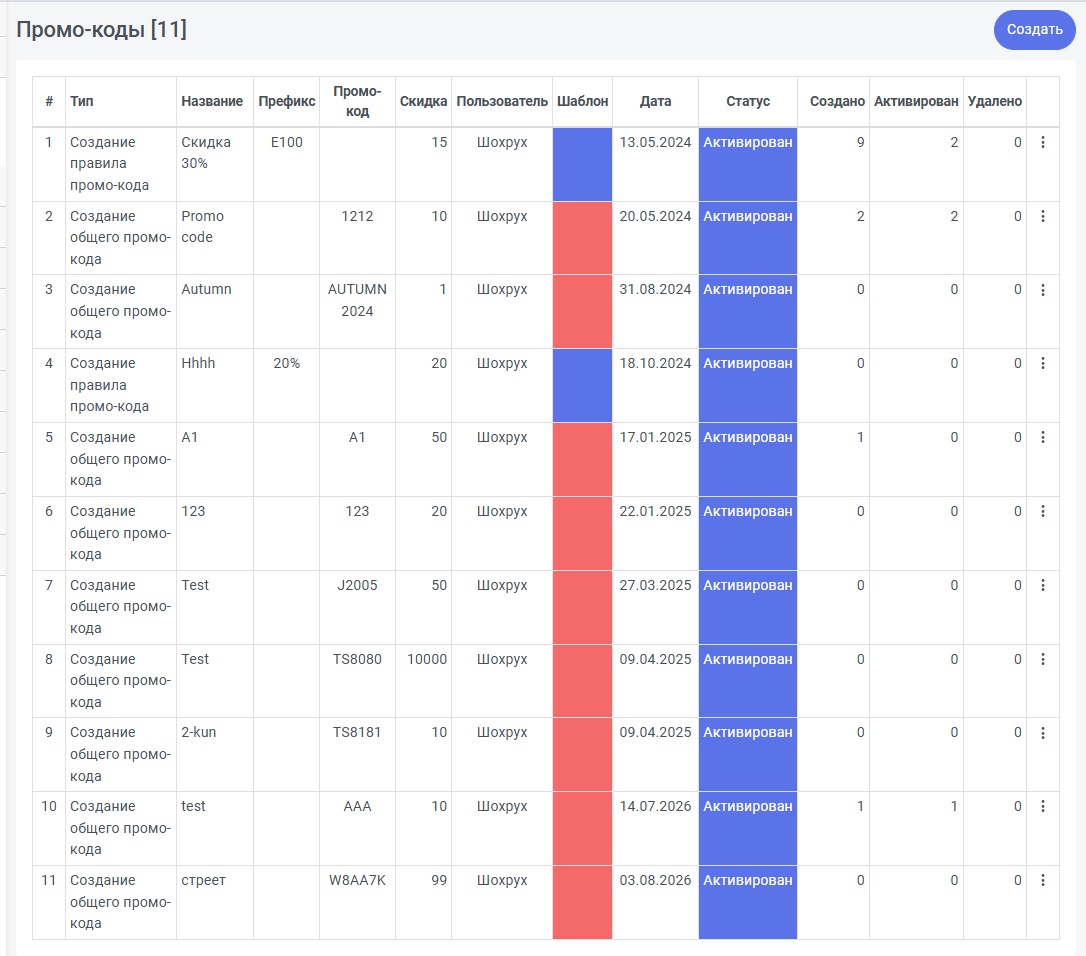The height and width of the screenshot is (956, 1086).
Task: Click the 10000 discount value cell
Action: [x=427, y=659]
